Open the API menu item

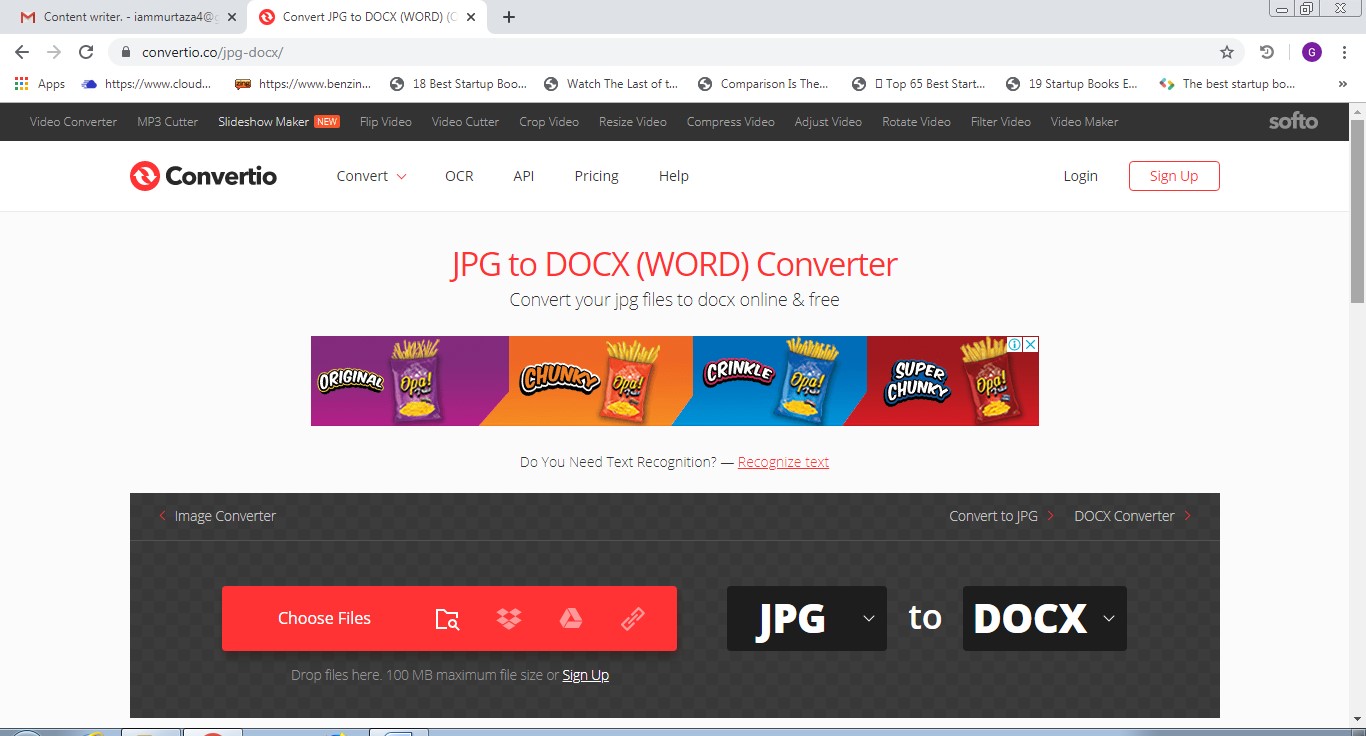524,176
